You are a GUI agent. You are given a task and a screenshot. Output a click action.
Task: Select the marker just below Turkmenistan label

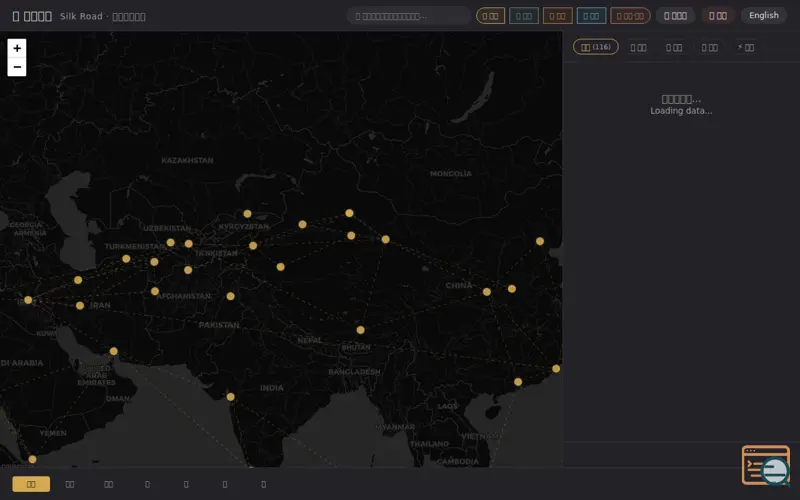[x=126, y=259]
